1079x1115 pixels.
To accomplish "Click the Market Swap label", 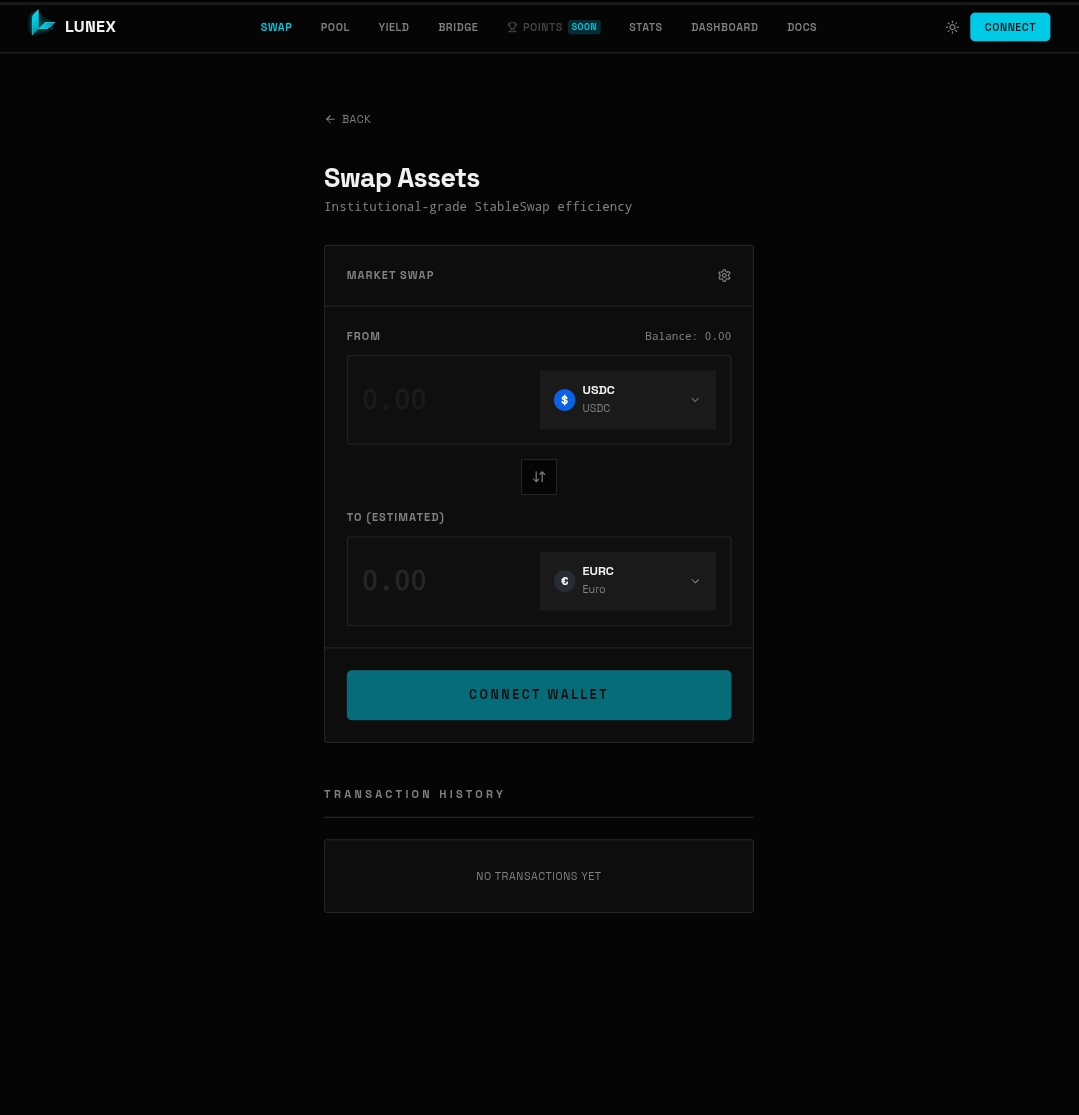I will coord(390,275).
